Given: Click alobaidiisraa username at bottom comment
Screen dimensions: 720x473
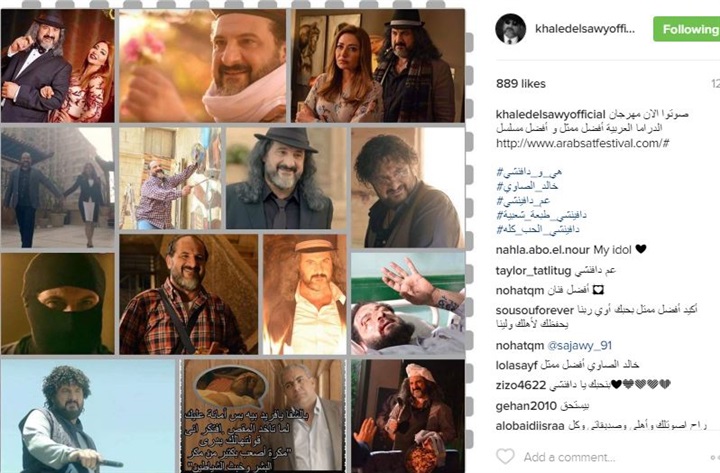Looking at the screenshot, I should [530, 426].
